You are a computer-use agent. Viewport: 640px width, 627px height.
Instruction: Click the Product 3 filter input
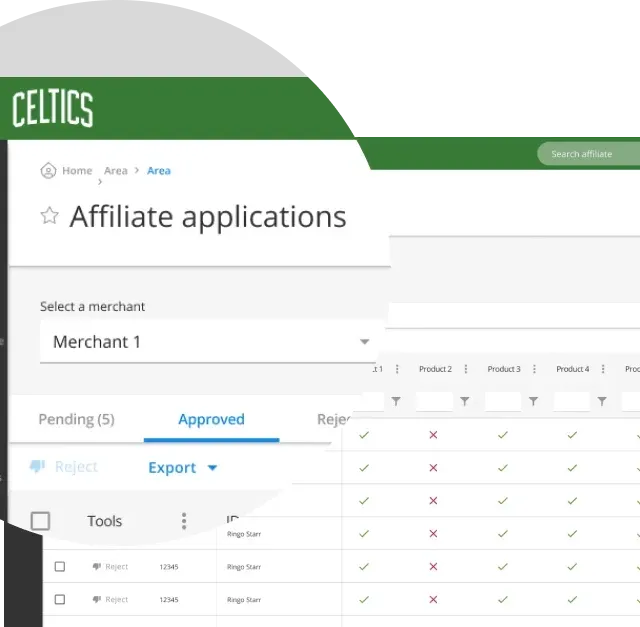point(503,401)
